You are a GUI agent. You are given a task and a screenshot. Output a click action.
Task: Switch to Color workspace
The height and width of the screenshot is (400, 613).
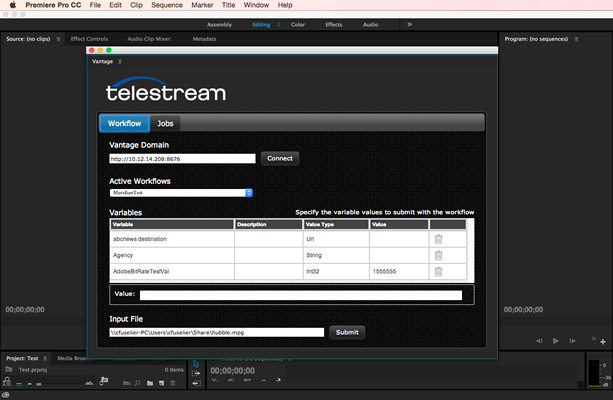[x=298, y=25]
